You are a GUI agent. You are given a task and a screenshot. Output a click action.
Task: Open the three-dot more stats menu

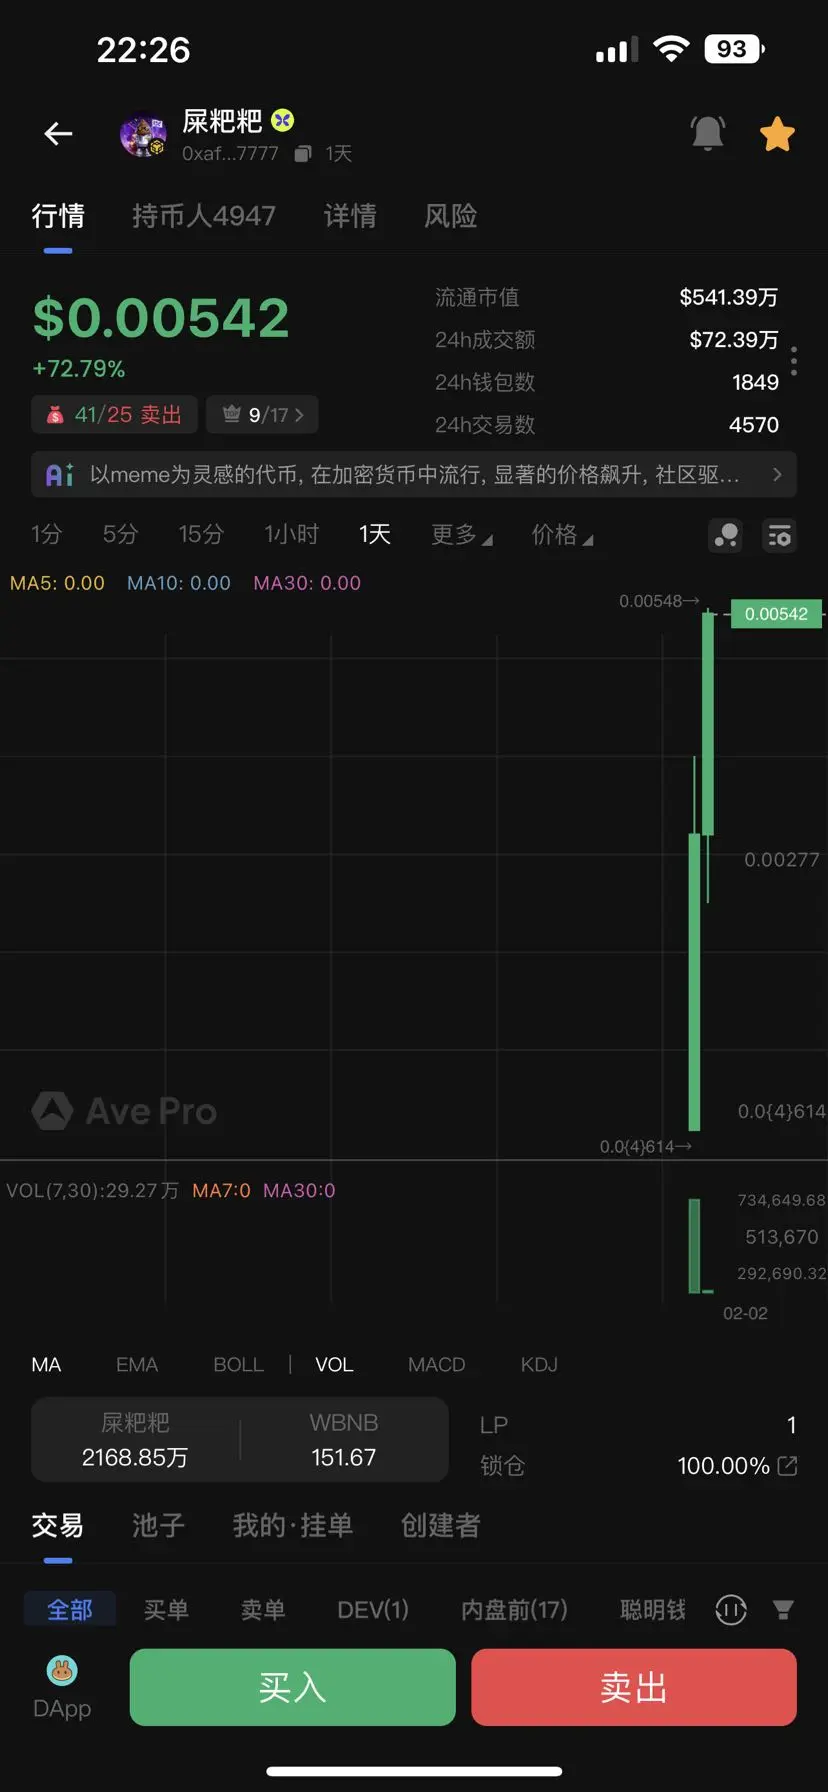(794, 361)
